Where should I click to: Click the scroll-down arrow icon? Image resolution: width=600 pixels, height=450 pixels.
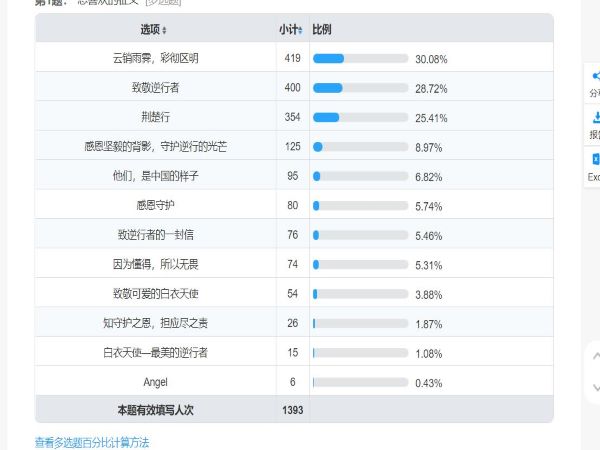[x=596, y=388]
